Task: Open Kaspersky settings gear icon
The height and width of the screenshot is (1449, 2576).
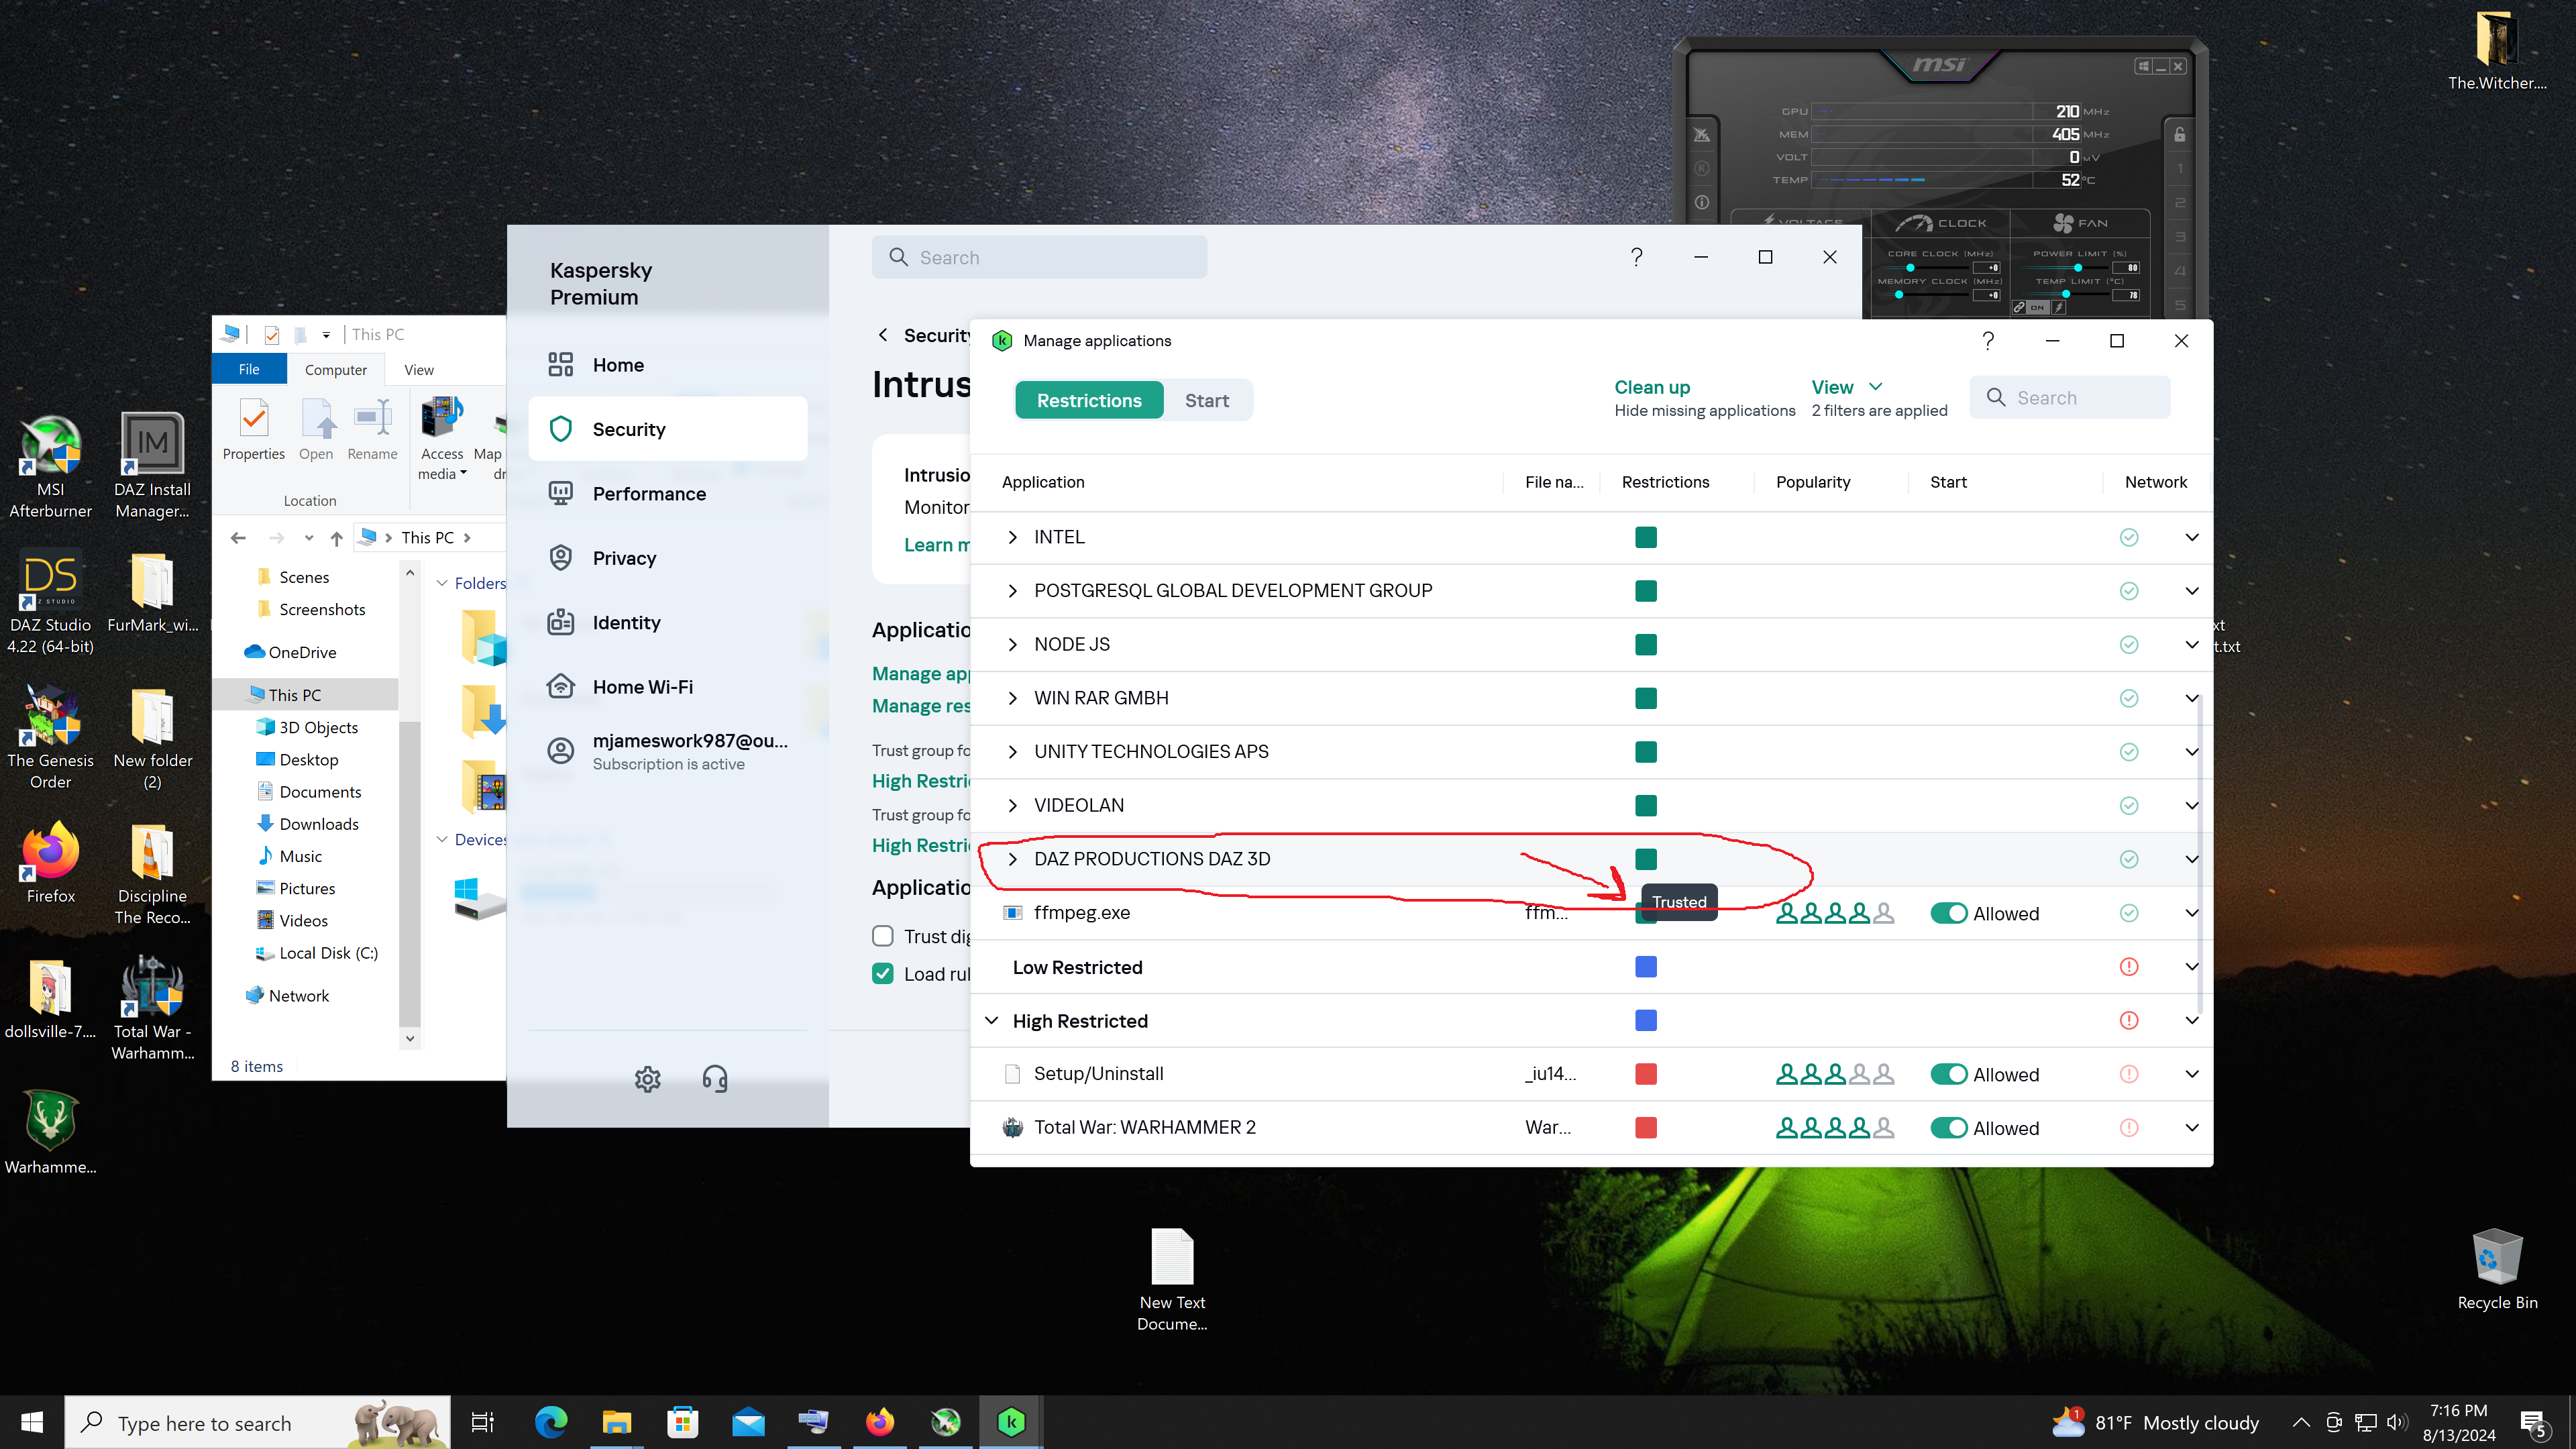Action: (x=647, y=1079)
